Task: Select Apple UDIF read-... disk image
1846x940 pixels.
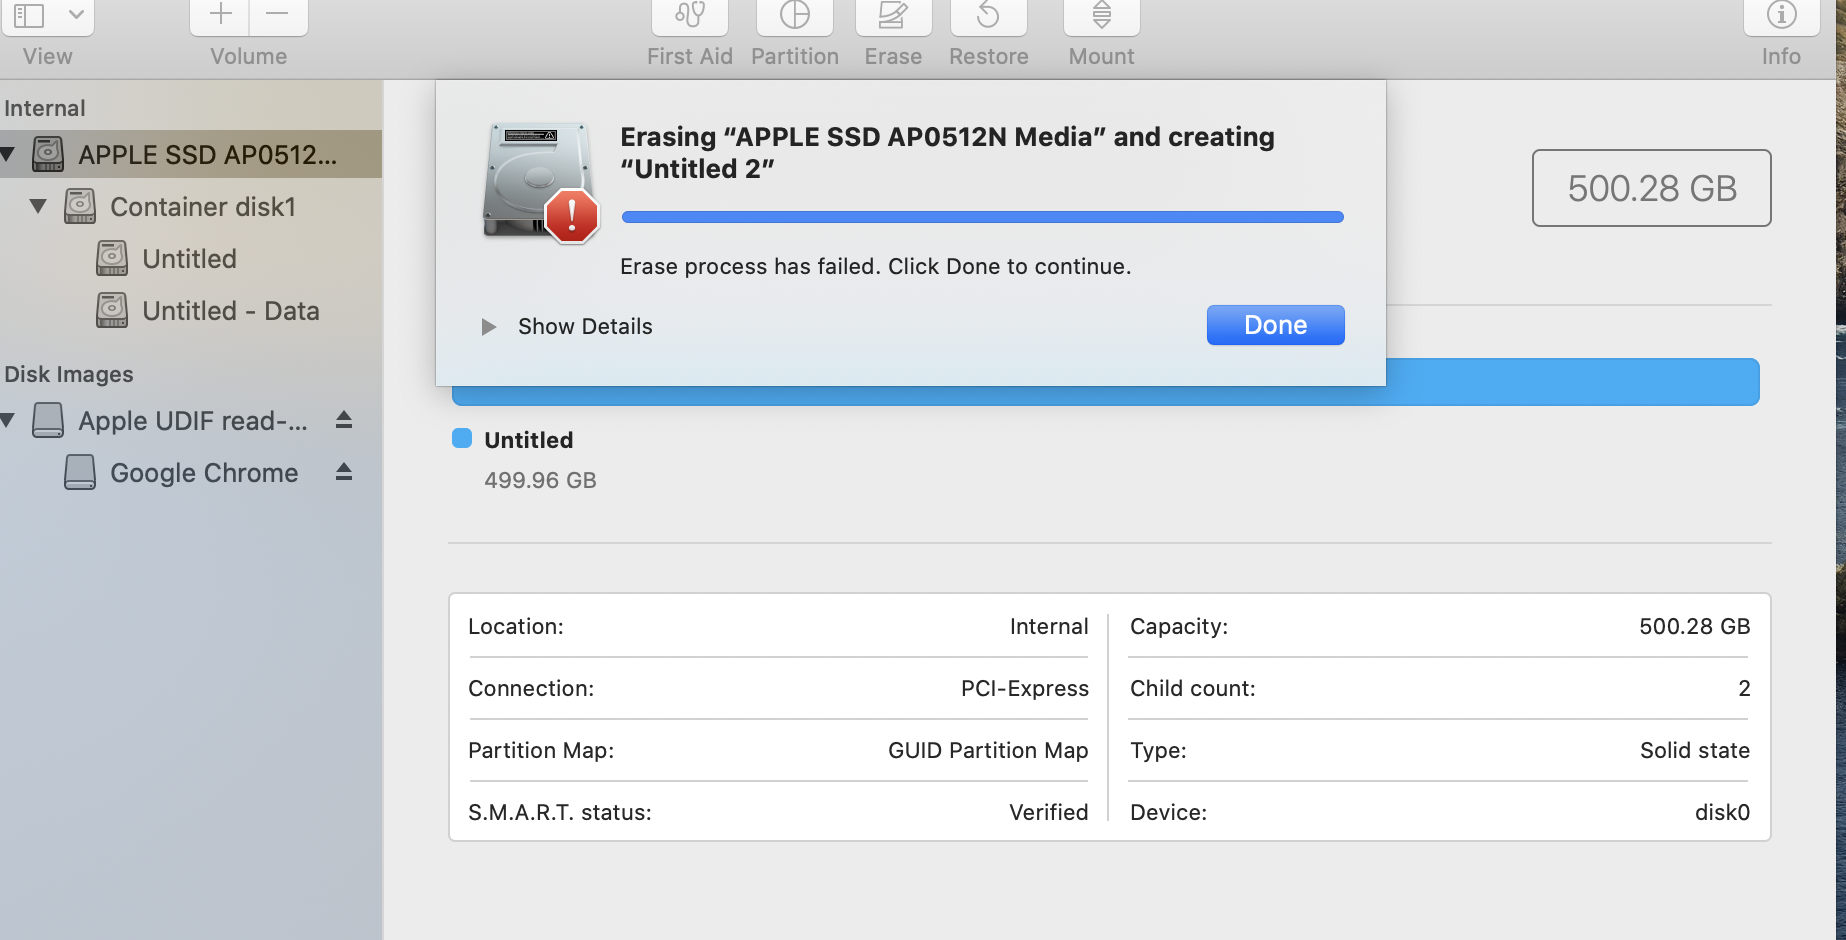Action: (x=191, y=420)
